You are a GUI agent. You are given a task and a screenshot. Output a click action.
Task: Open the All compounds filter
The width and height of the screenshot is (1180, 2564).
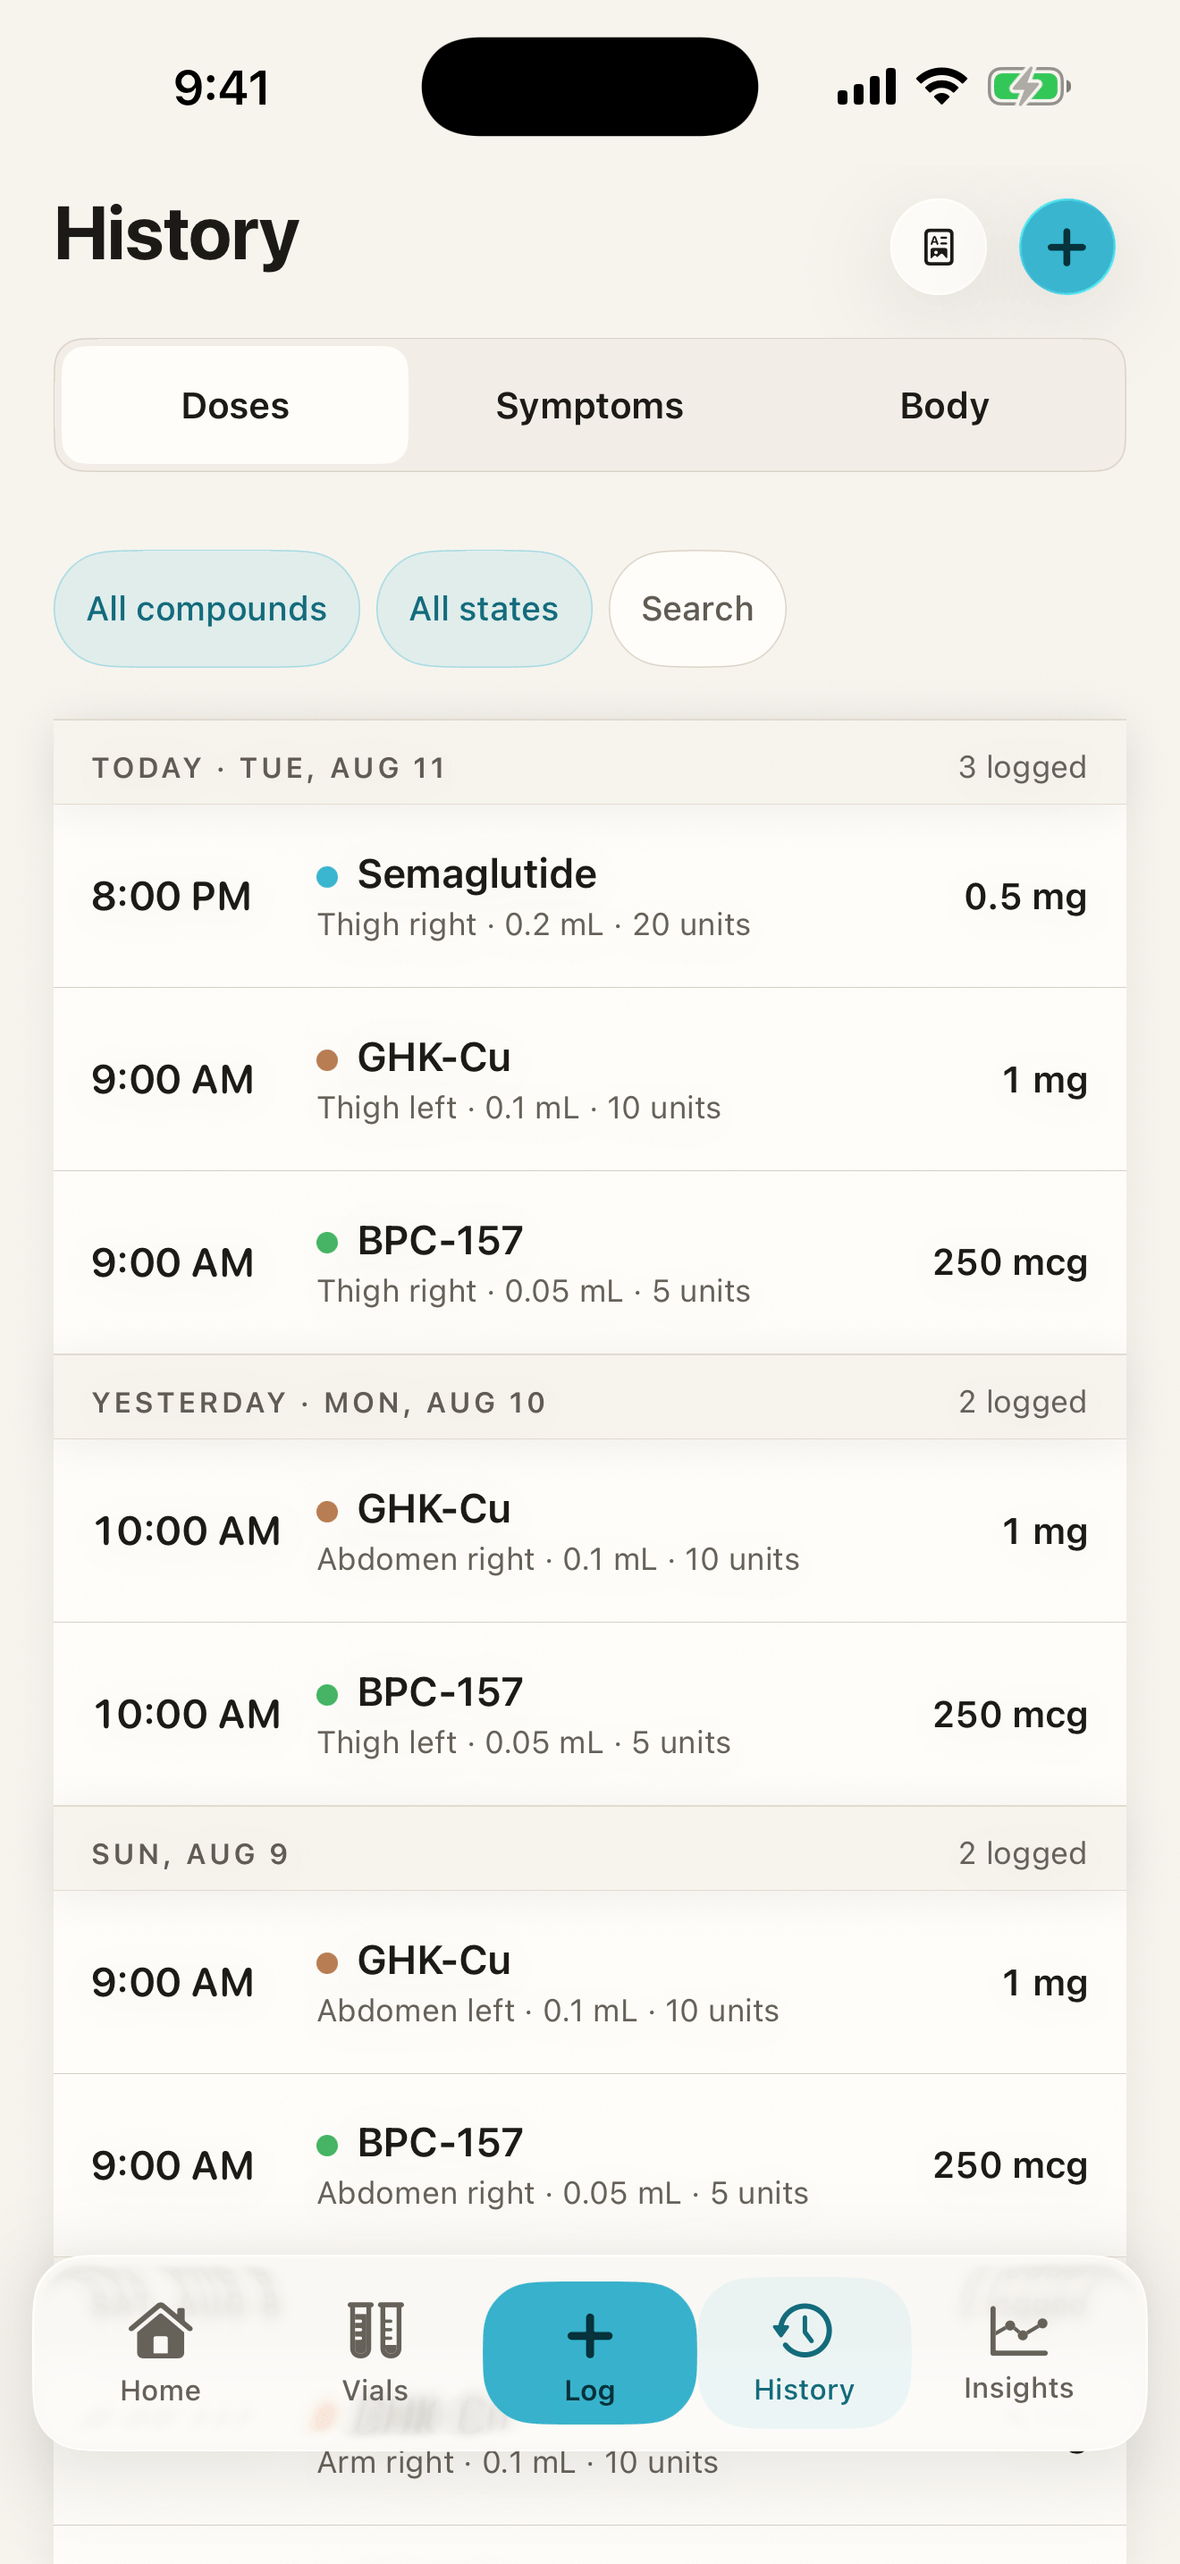[x=207, y=609]
